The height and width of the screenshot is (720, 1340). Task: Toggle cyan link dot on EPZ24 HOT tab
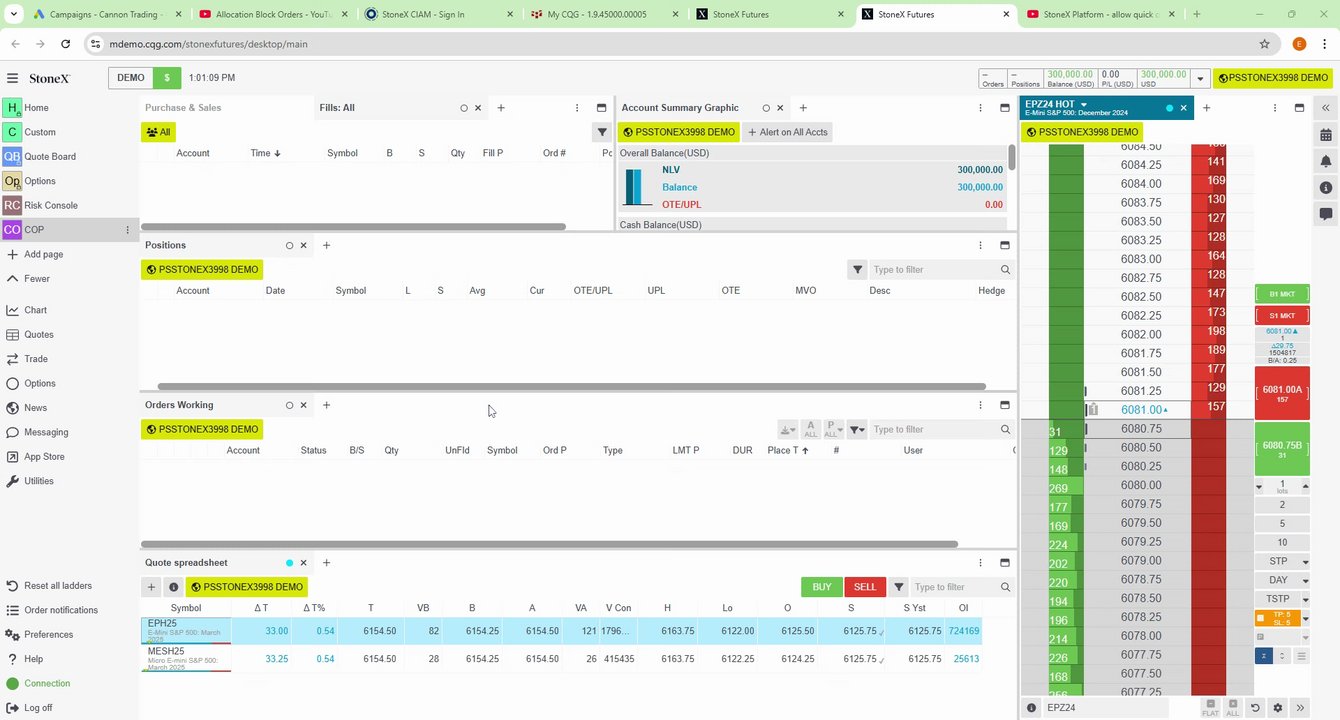[1170, 108]
